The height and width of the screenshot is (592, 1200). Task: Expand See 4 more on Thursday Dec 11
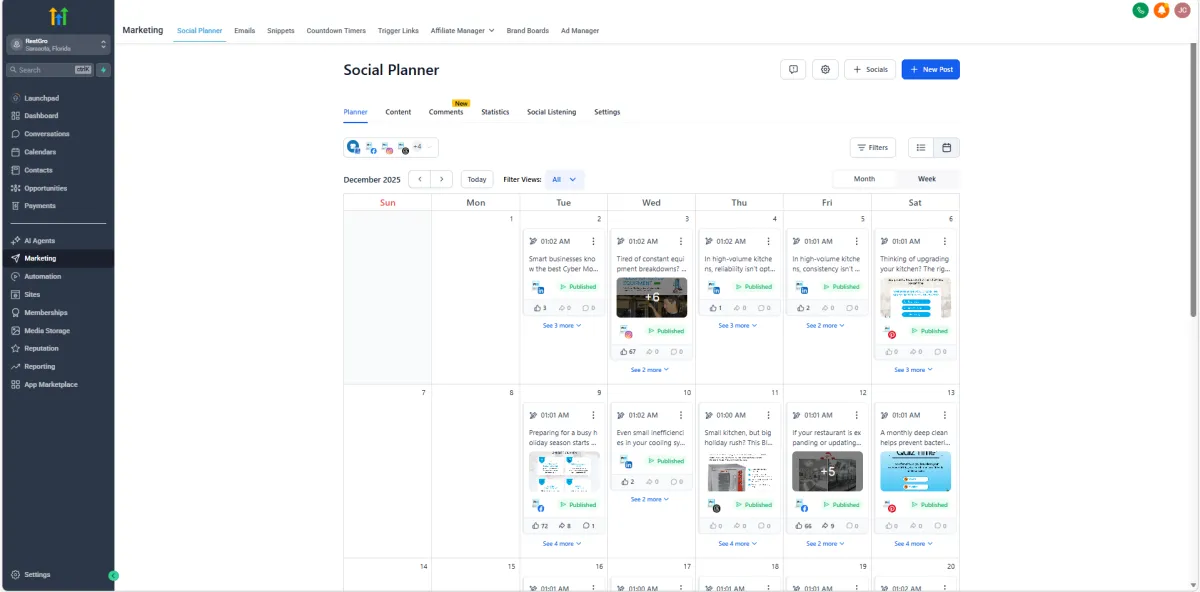[738, 544]
